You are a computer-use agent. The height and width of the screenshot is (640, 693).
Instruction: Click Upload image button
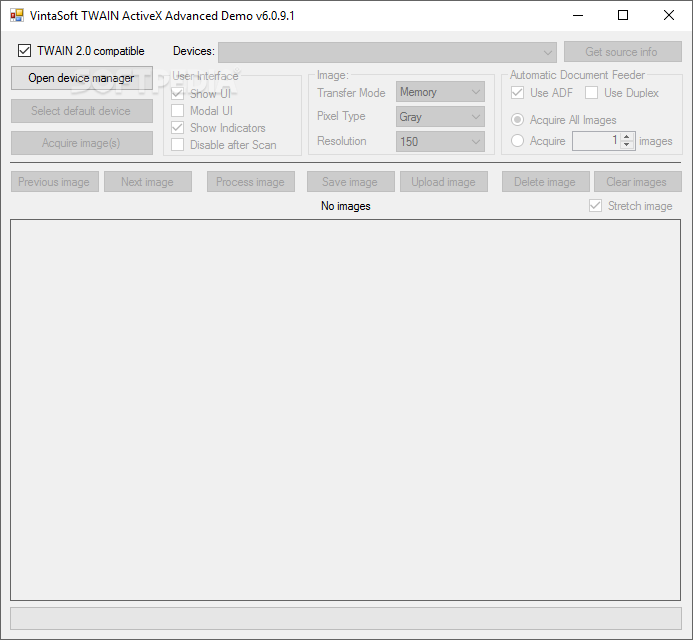[444, 182]
